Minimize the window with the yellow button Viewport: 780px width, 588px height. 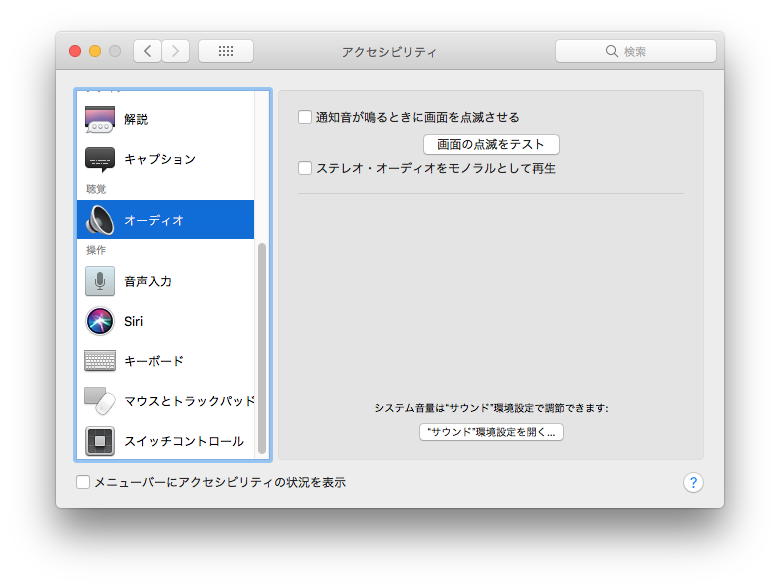(x=95, y=51)
